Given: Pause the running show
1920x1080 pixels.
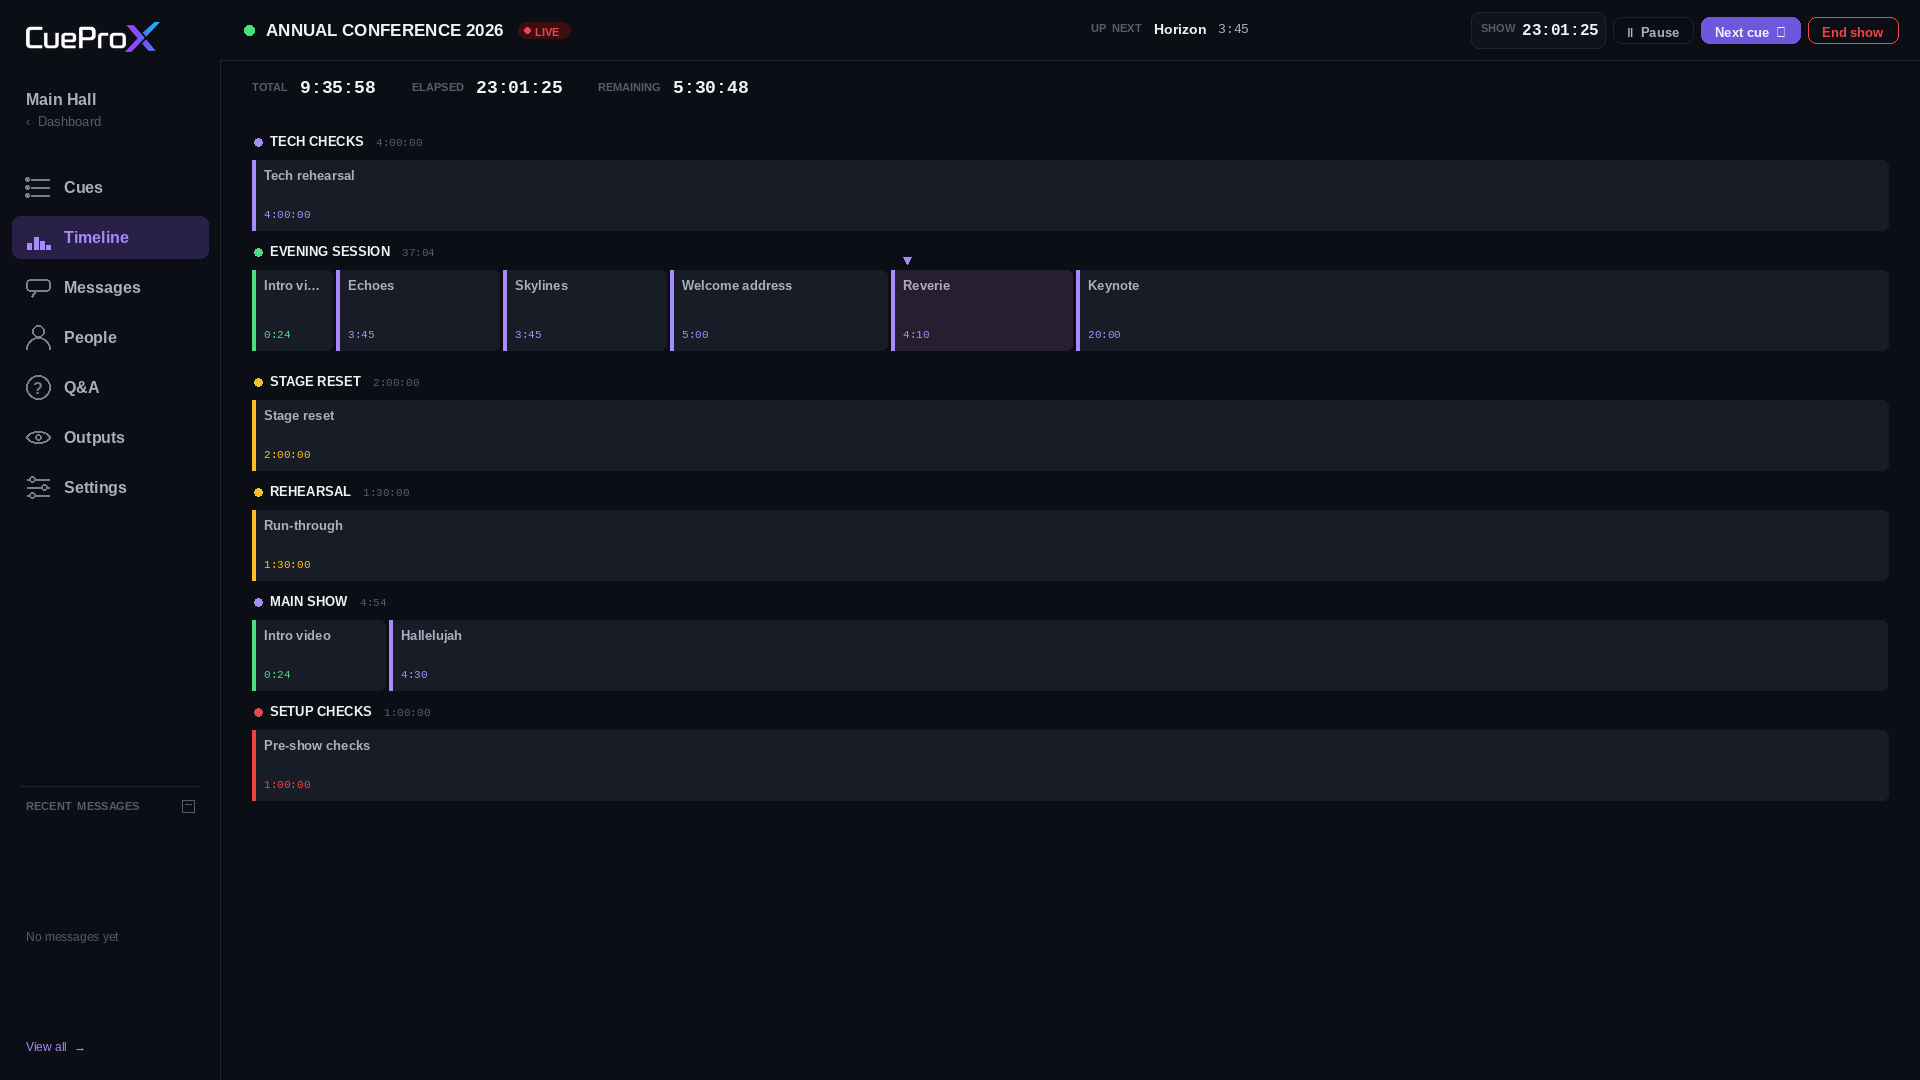Looking at the screenshot, I should (x=1653, y=31).
